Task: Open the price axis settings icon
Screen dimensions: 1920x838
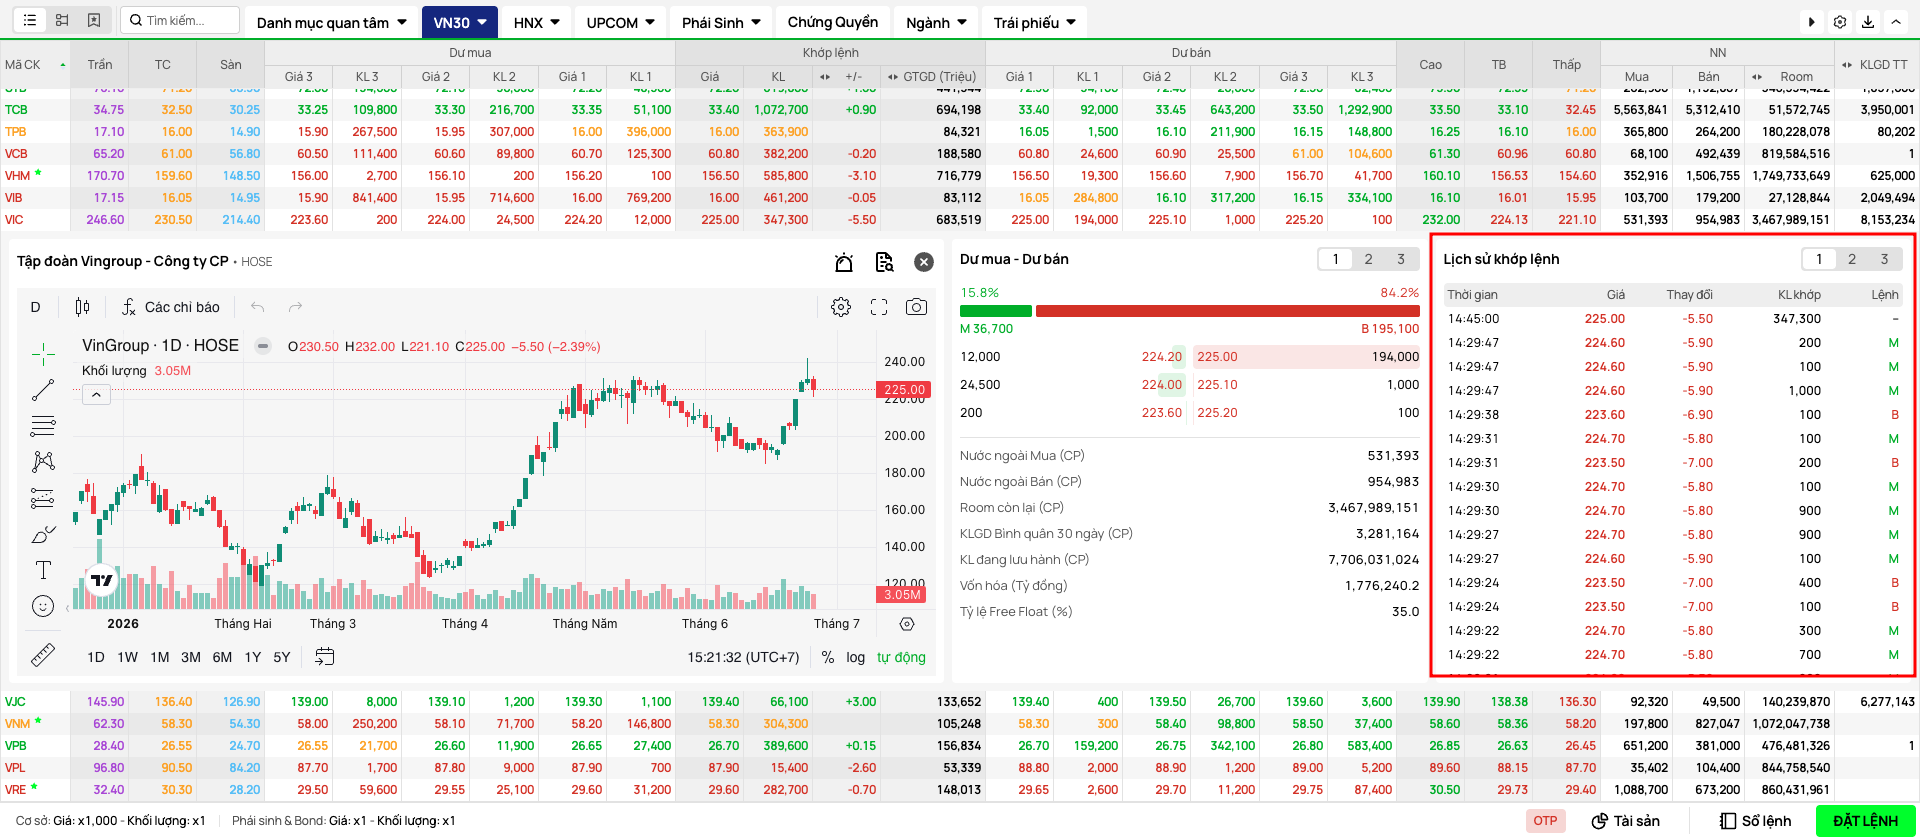Action: click(x=907, y=624)
